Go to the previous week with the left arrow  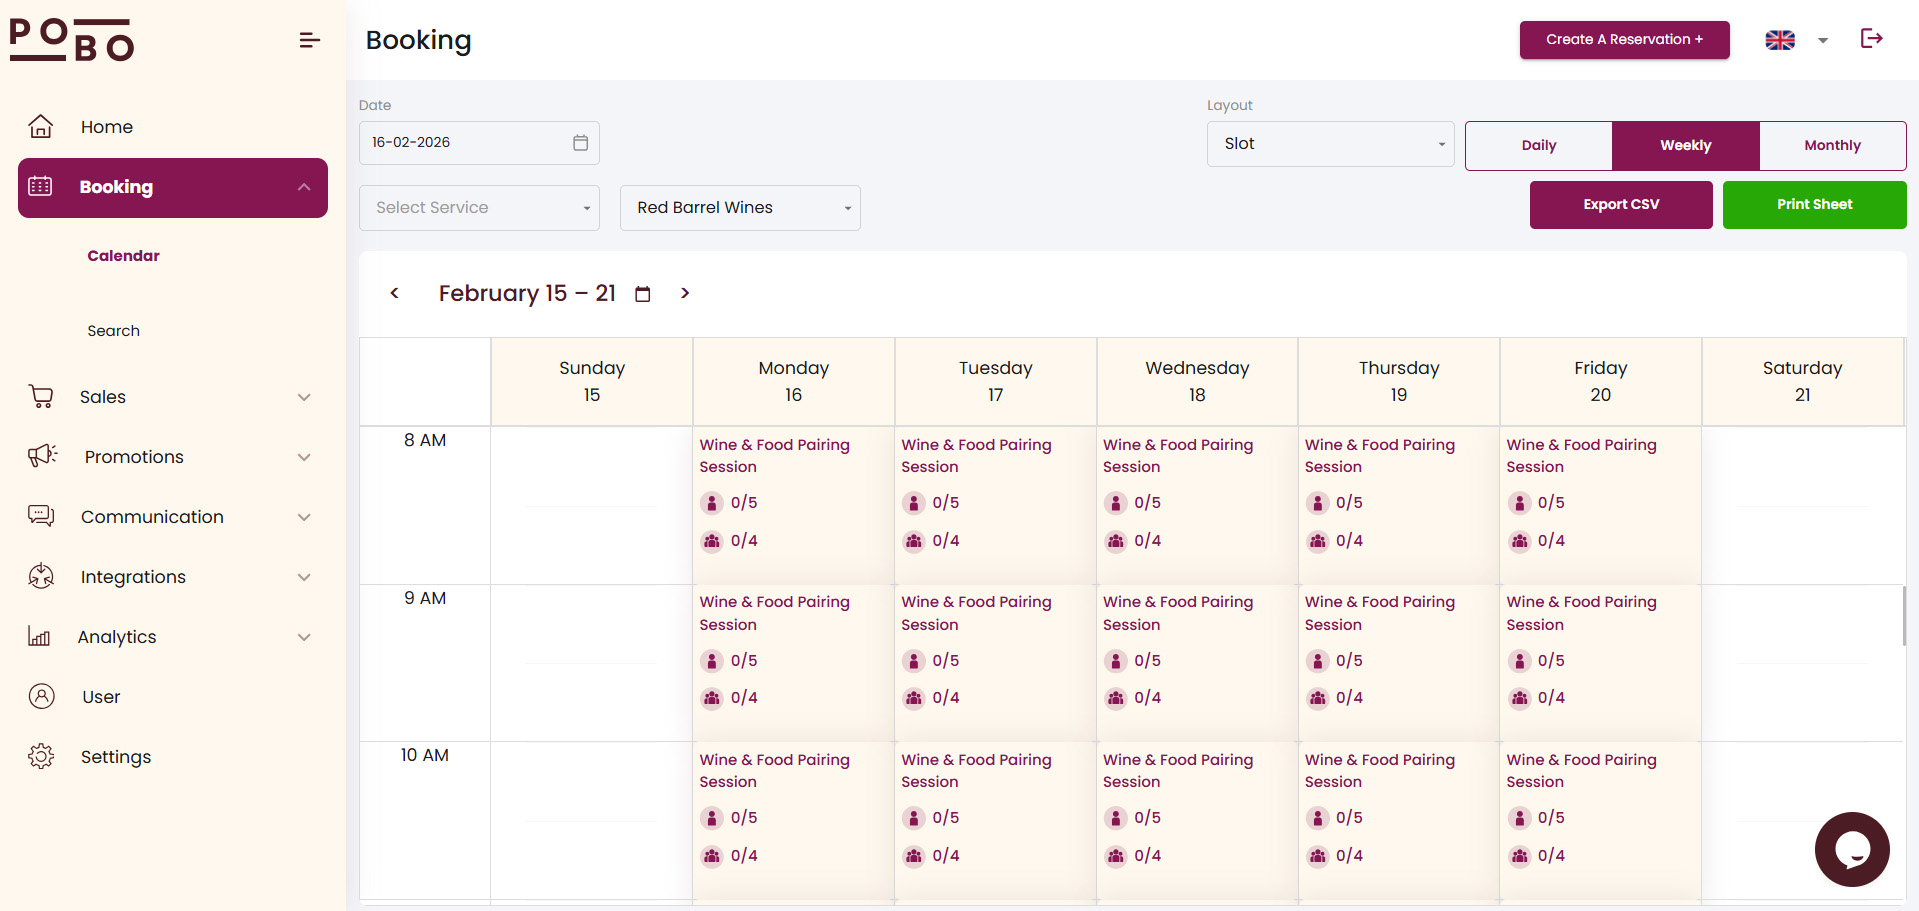click(x=395, y=293)
